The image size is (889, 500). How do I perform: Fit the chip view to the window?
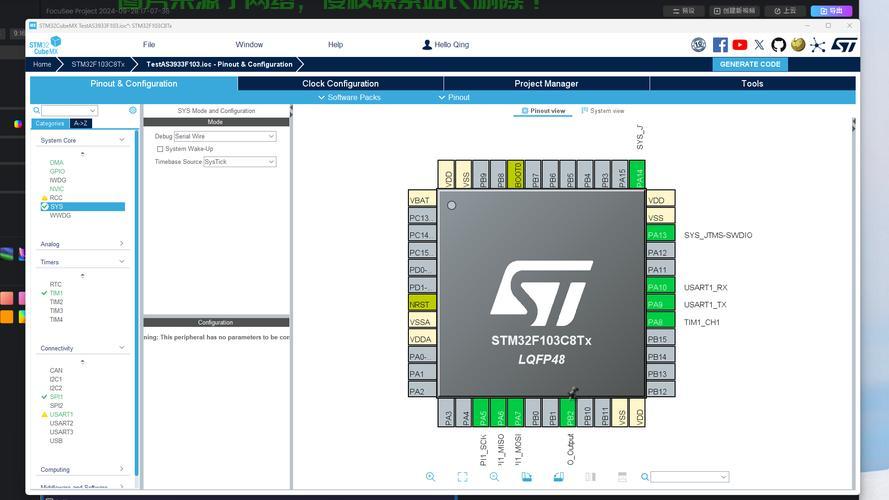(x=462, y=478)
